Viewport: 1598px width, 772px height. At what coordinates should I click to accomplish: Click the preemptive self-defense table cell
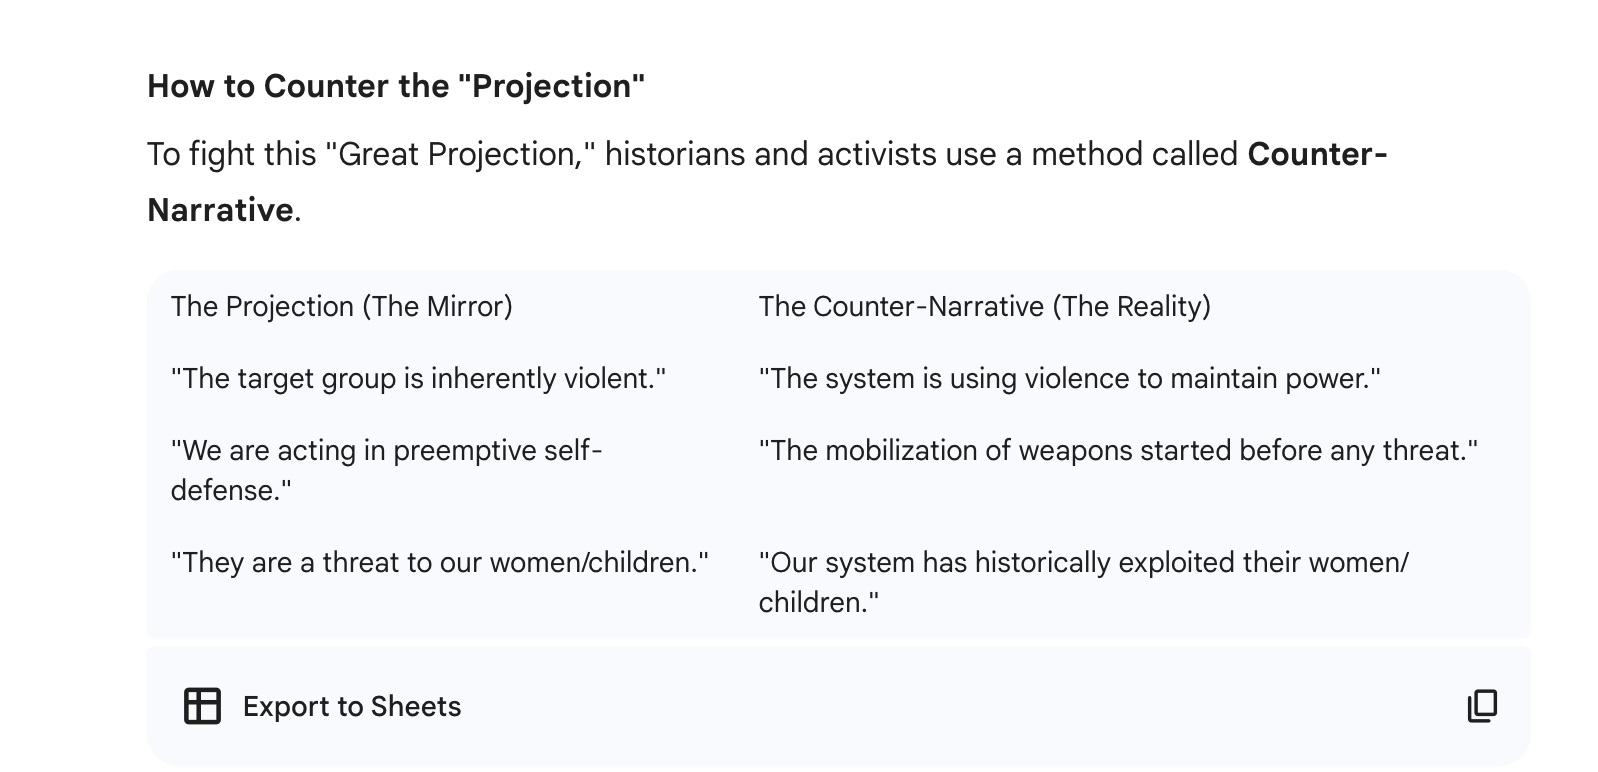coord(388,470)
